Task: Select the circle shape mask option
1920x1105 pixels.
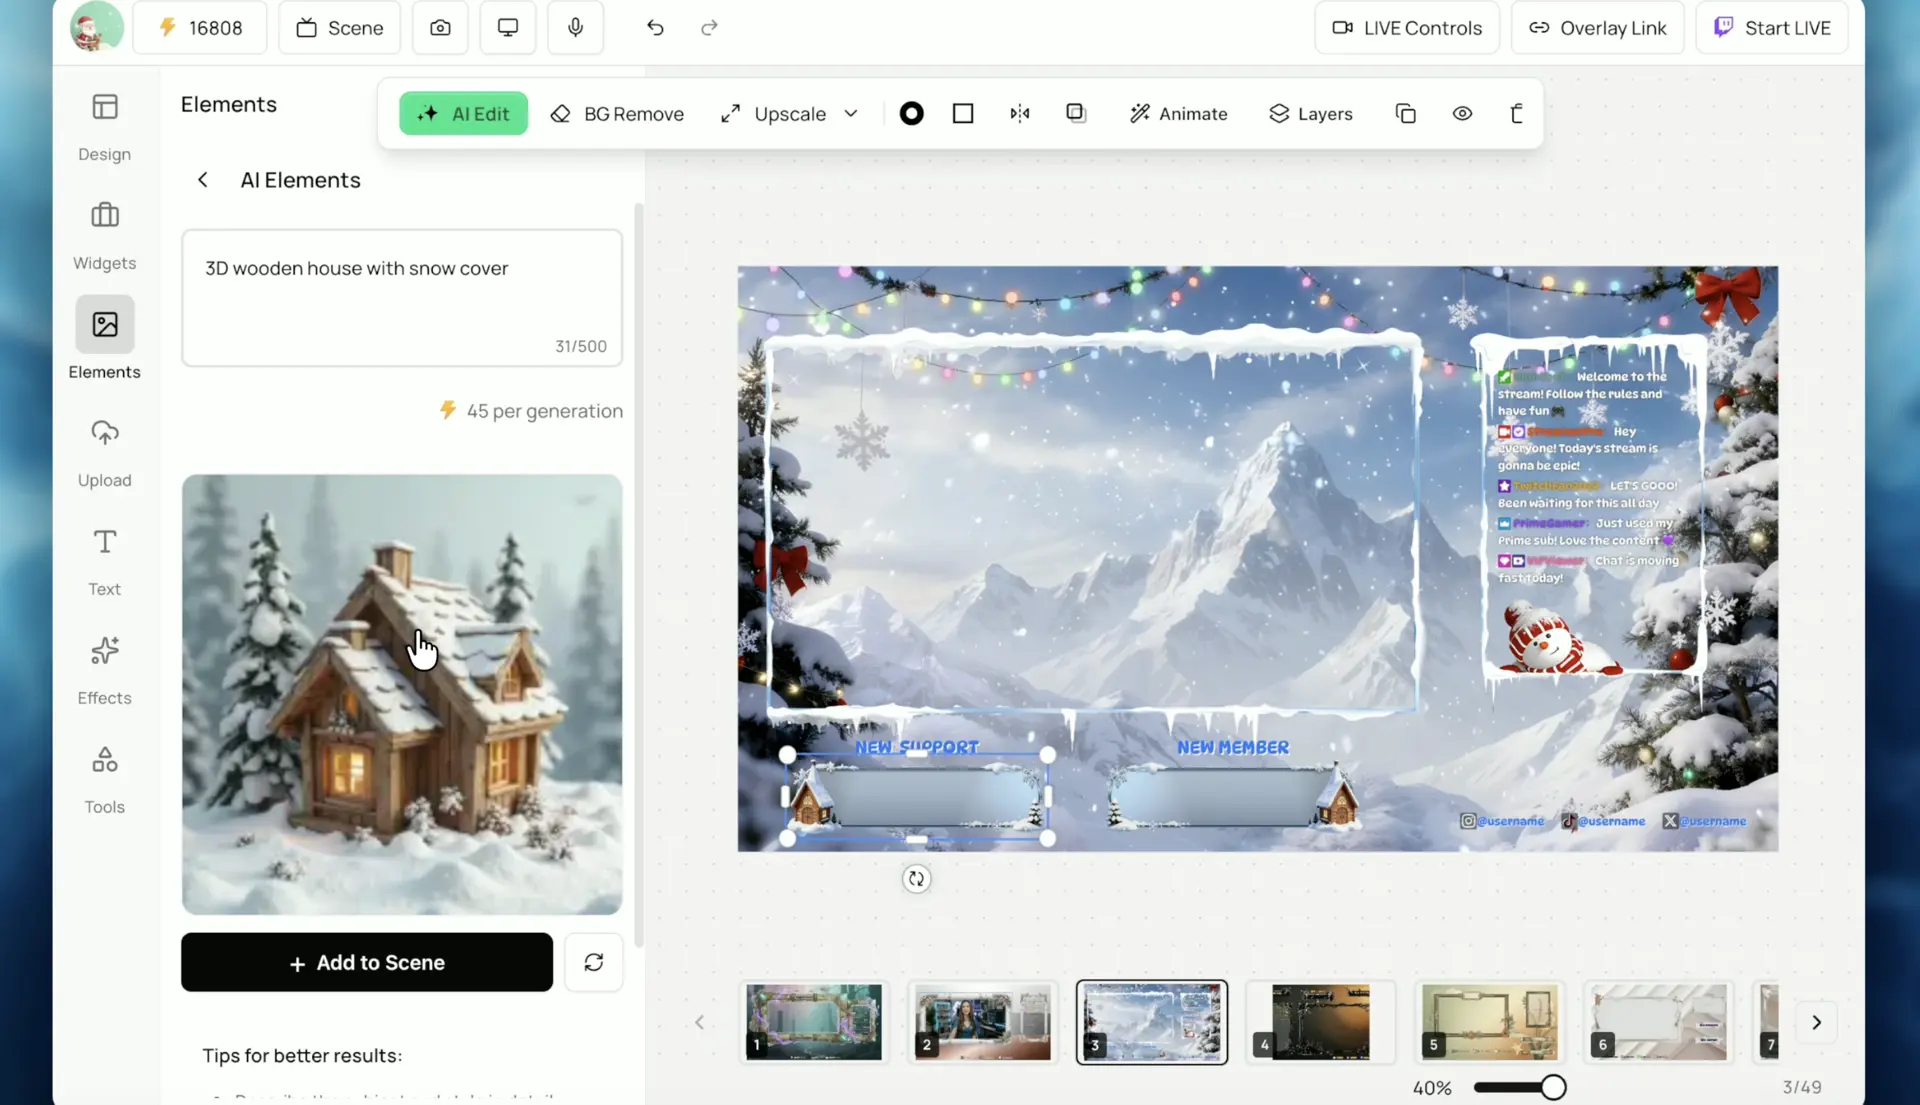Action: coord(911,114)
